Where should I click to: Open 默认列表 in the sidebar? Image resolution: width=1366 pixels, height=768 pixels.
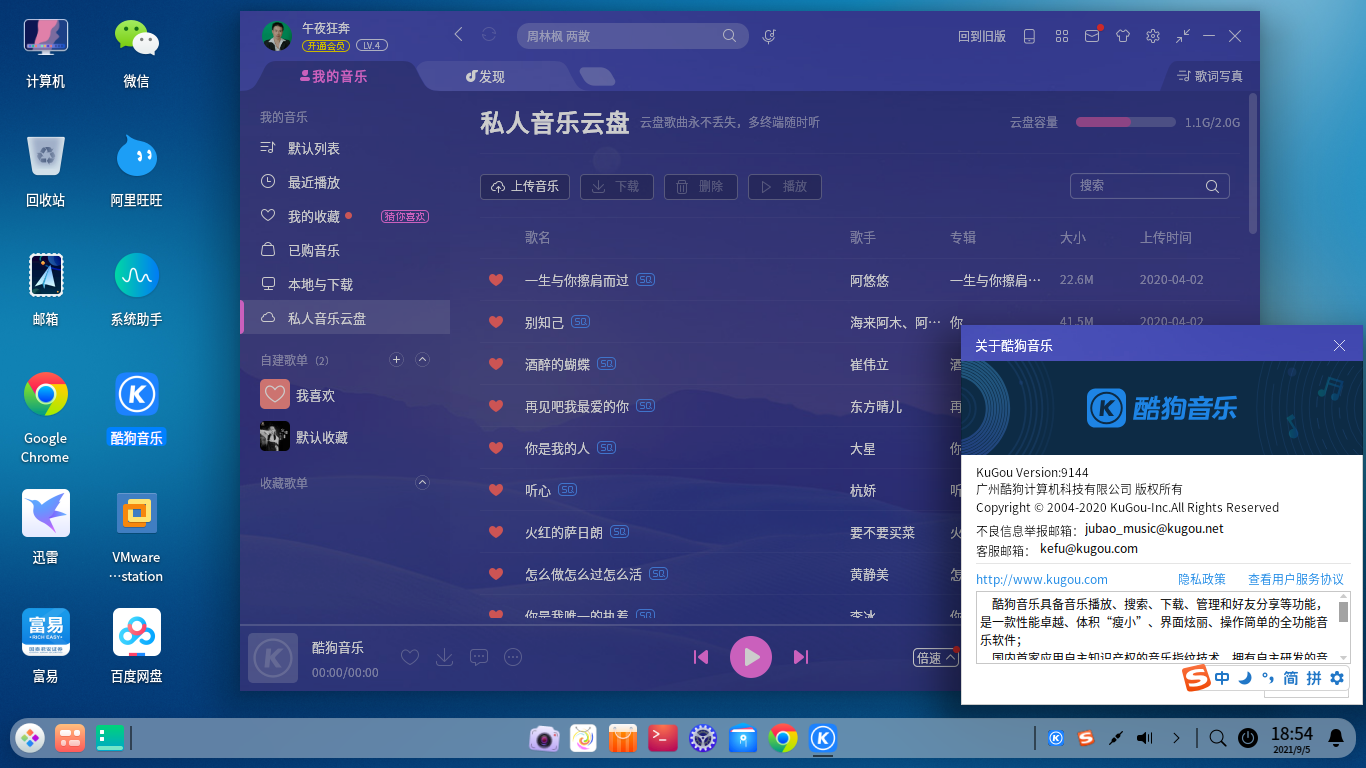(x=345, y=148)
